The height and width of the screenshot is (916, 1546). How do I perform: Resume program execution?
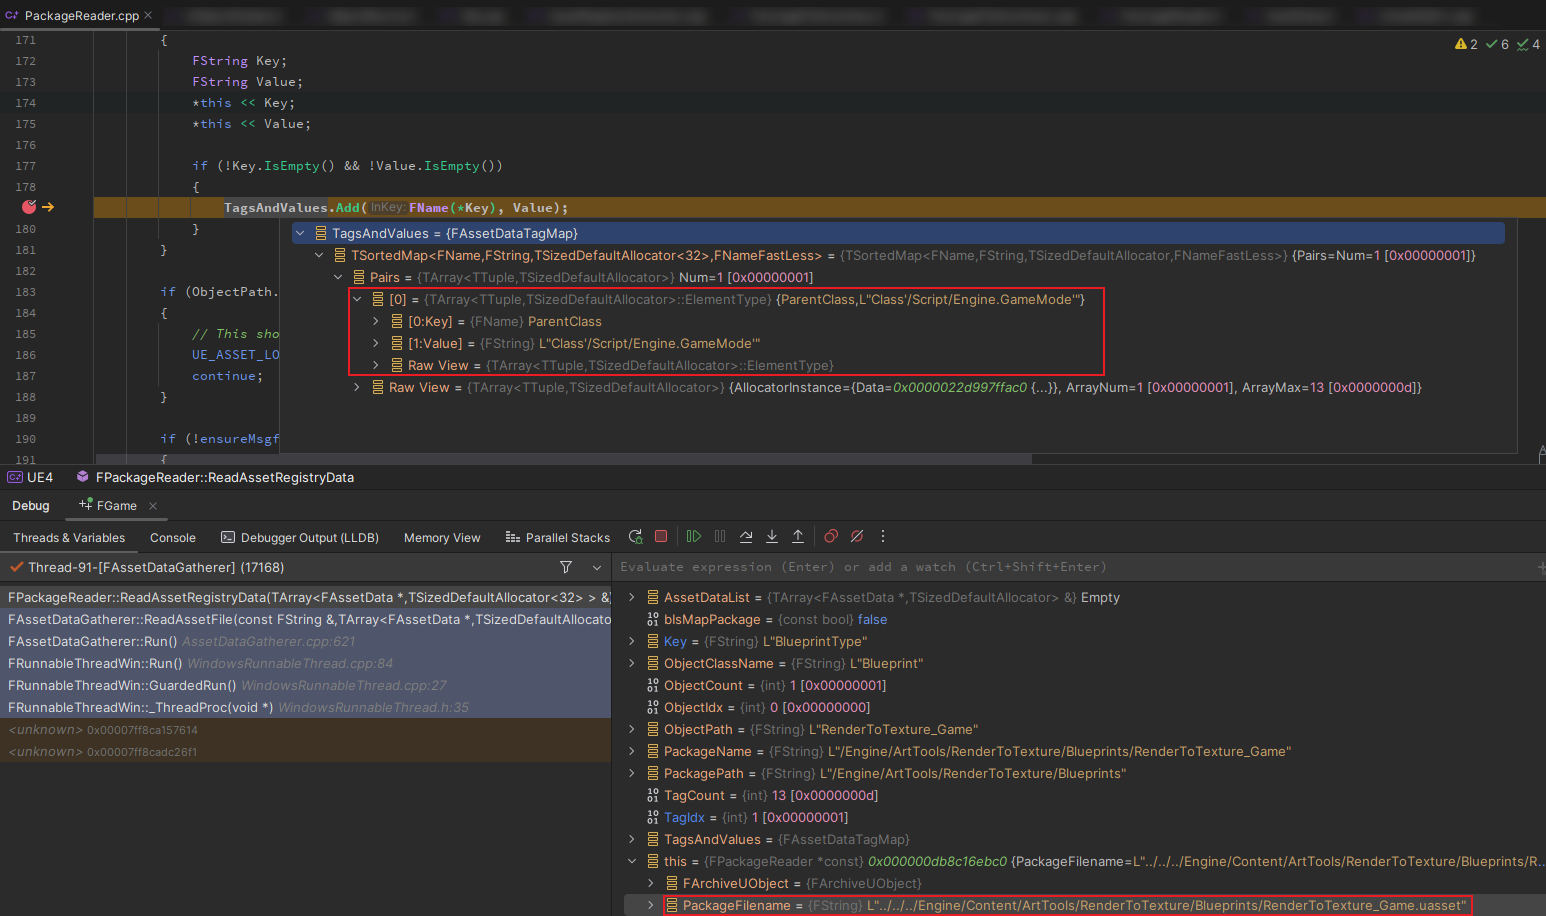(694, 537)
